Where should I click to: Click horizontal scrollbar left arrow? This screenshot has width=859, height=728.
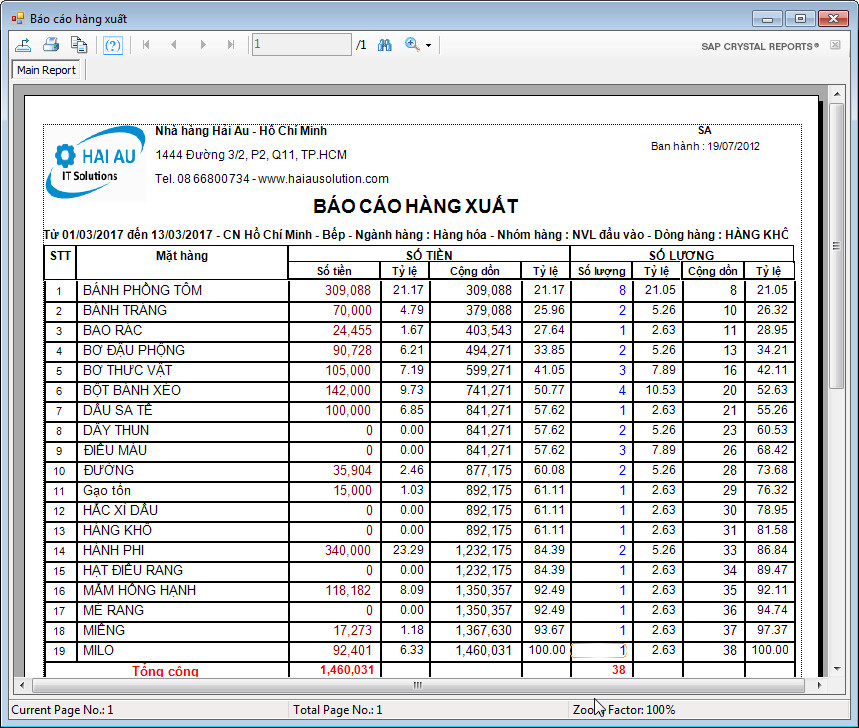pyautogui.click(x=22, y=685)
